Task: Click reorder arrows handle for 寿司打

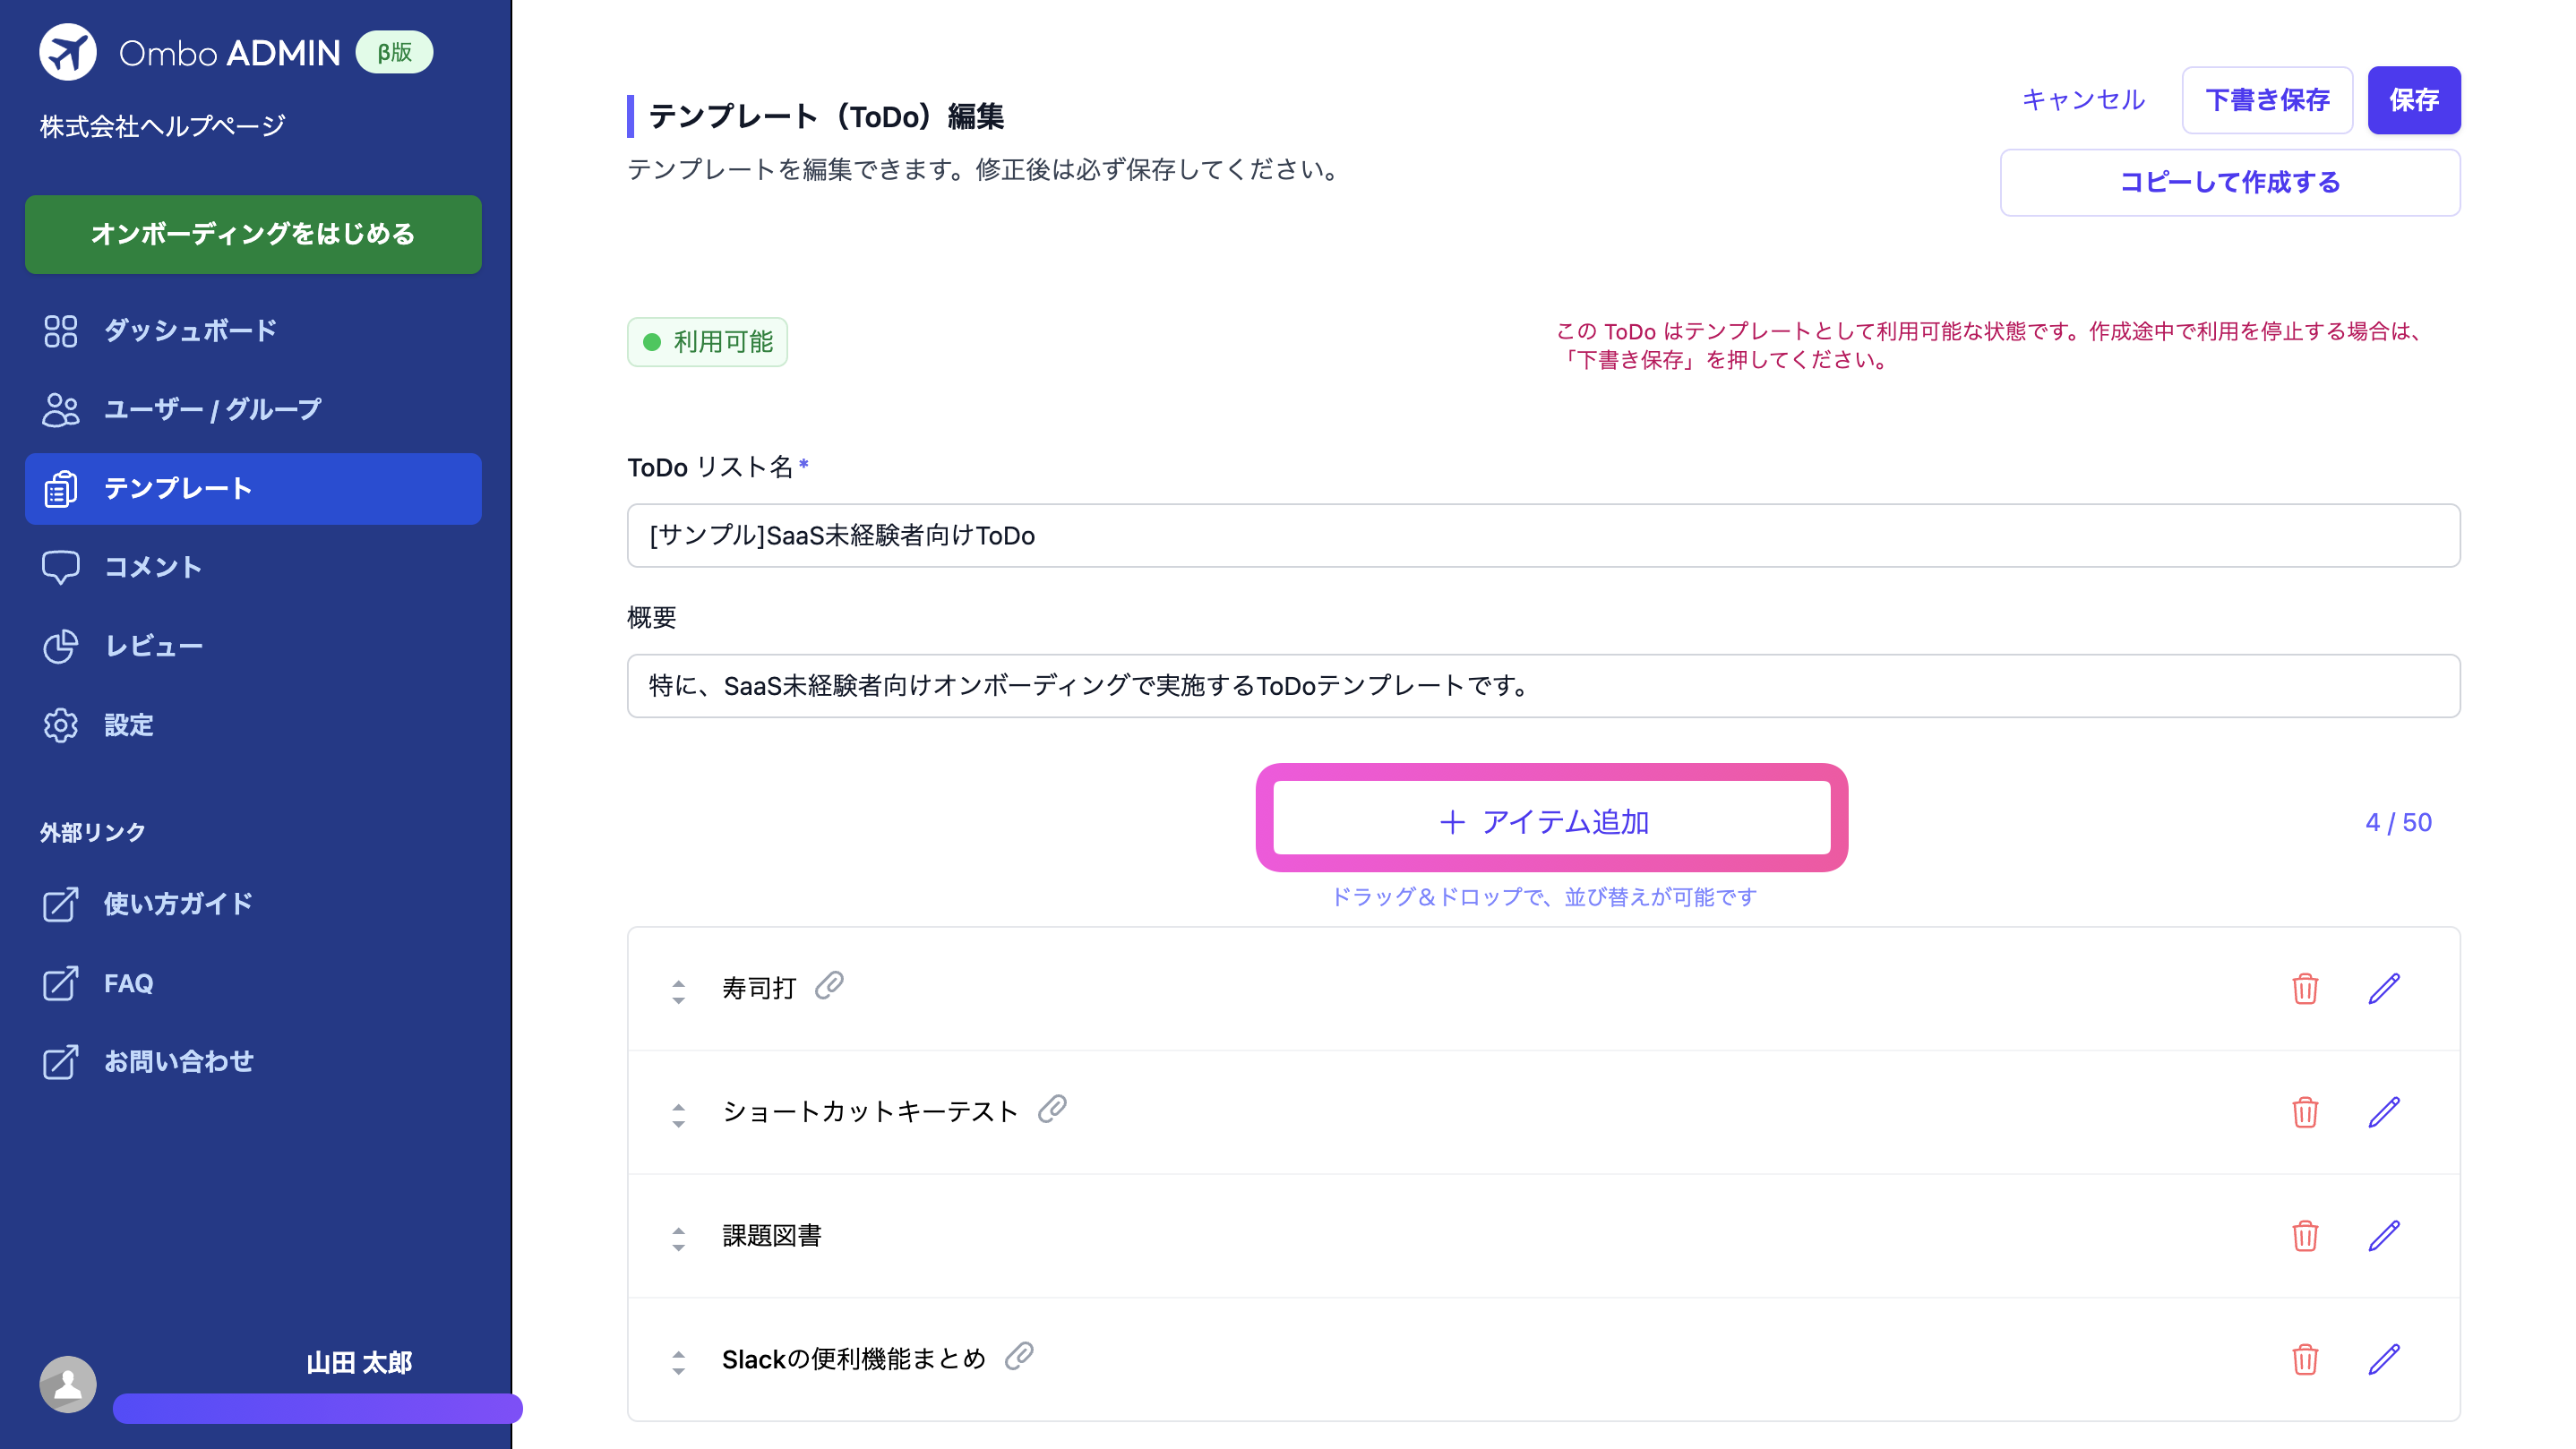Action: tap(679, 991)
